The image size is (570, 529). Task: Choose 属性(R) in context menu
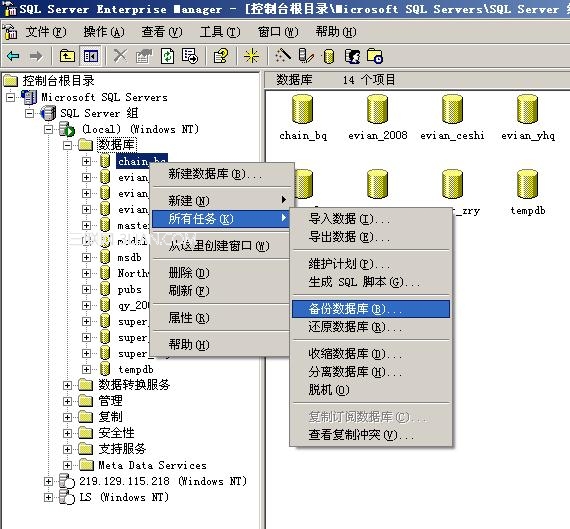coord(221,318)
